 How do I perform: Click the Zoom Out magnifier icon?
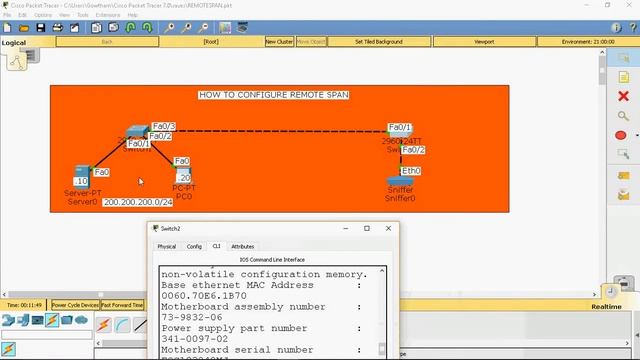[x=203, y=28]
